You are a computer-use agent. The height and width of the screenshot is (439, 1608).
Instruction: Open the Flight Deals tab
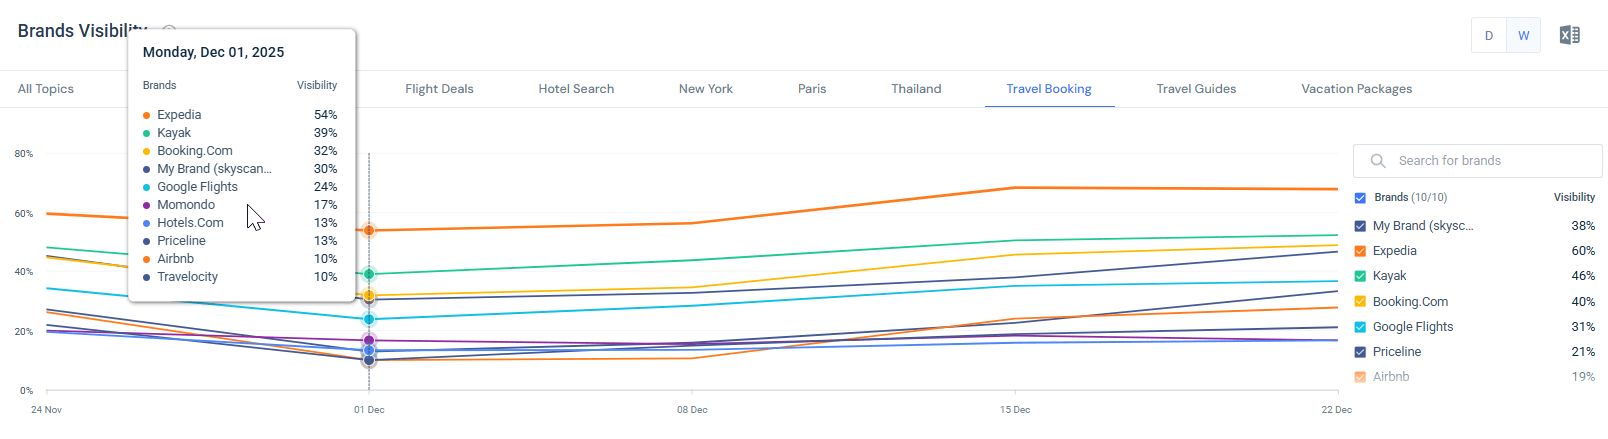(x=439, y=89)
